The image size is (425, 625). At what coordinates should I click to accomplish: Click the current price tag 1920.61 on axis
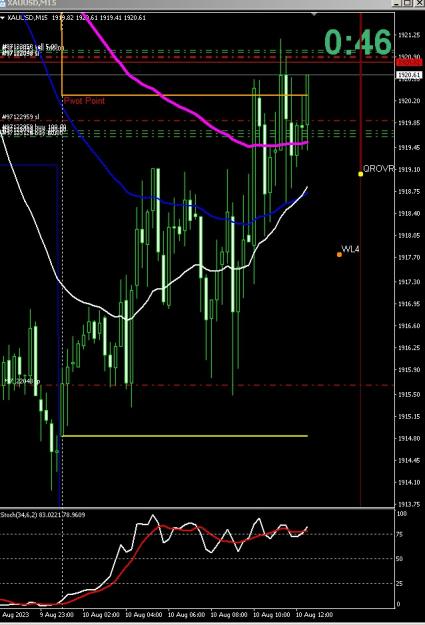point(409,75)
